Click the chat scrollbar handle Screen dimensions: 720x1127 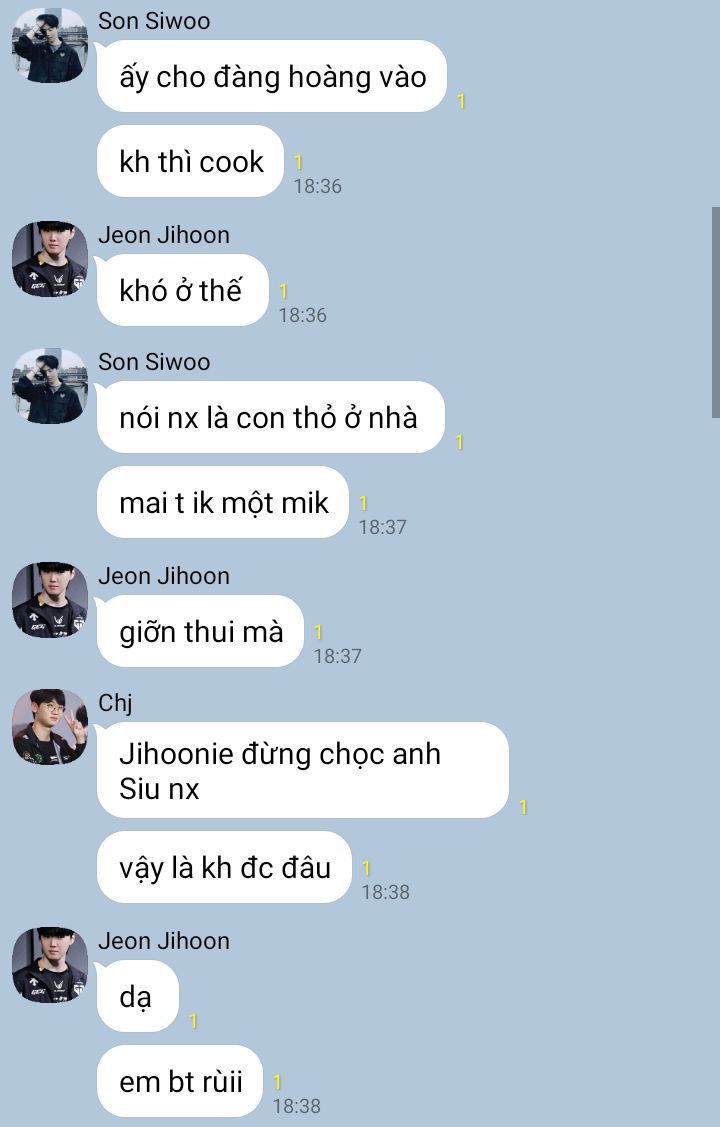tap(716, 312)
